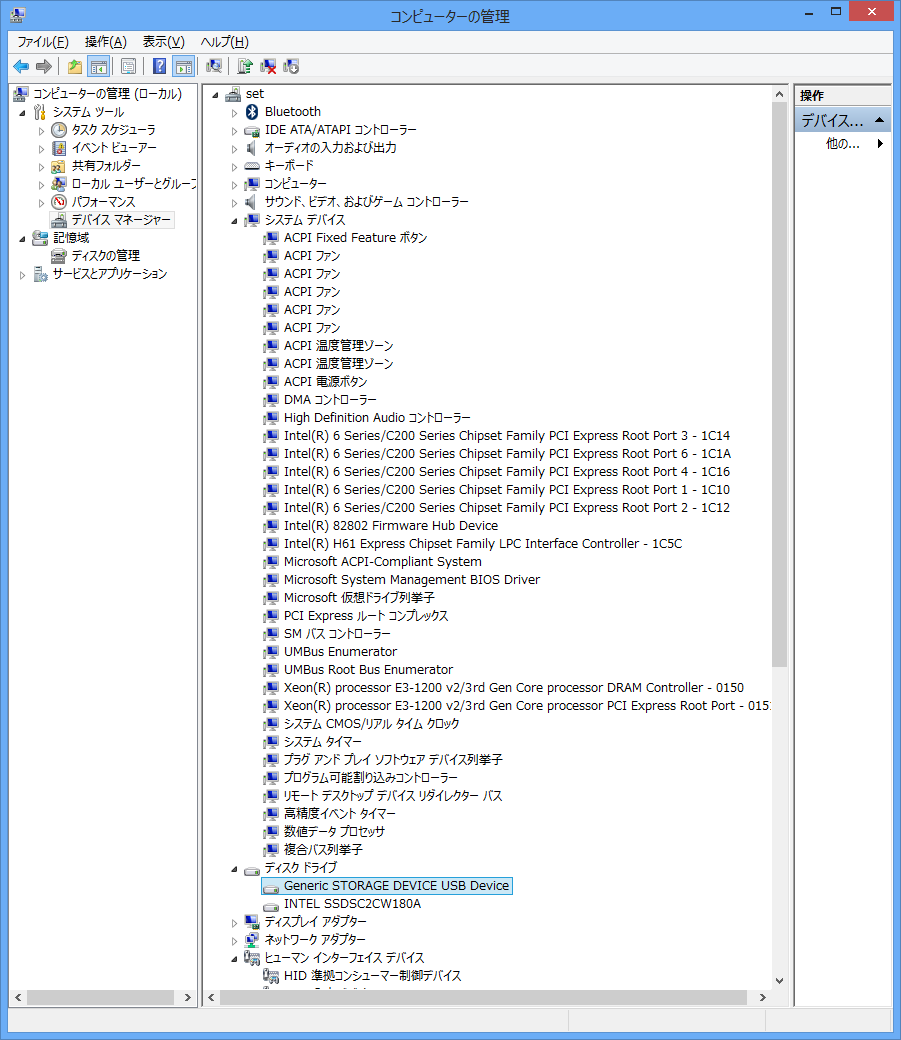Select ACPI Fixed Feature ボタン device
901x1040 pixels.
coord(355,237)
